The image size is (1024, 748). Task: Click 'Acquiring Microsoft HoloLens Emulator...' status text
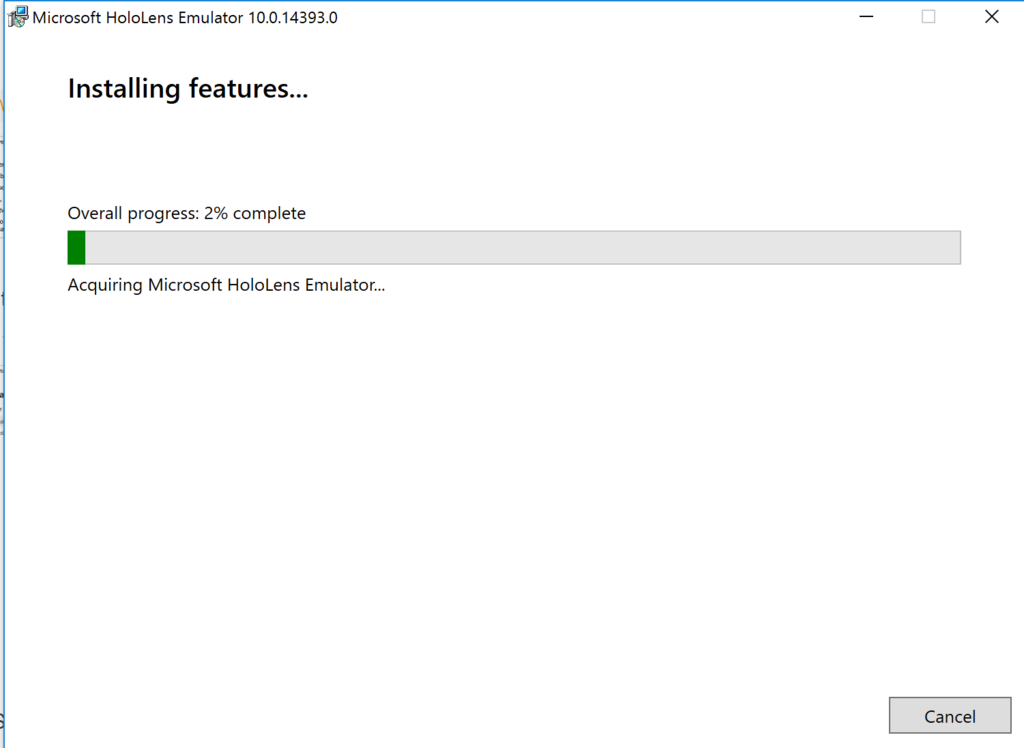coord(226,285)
